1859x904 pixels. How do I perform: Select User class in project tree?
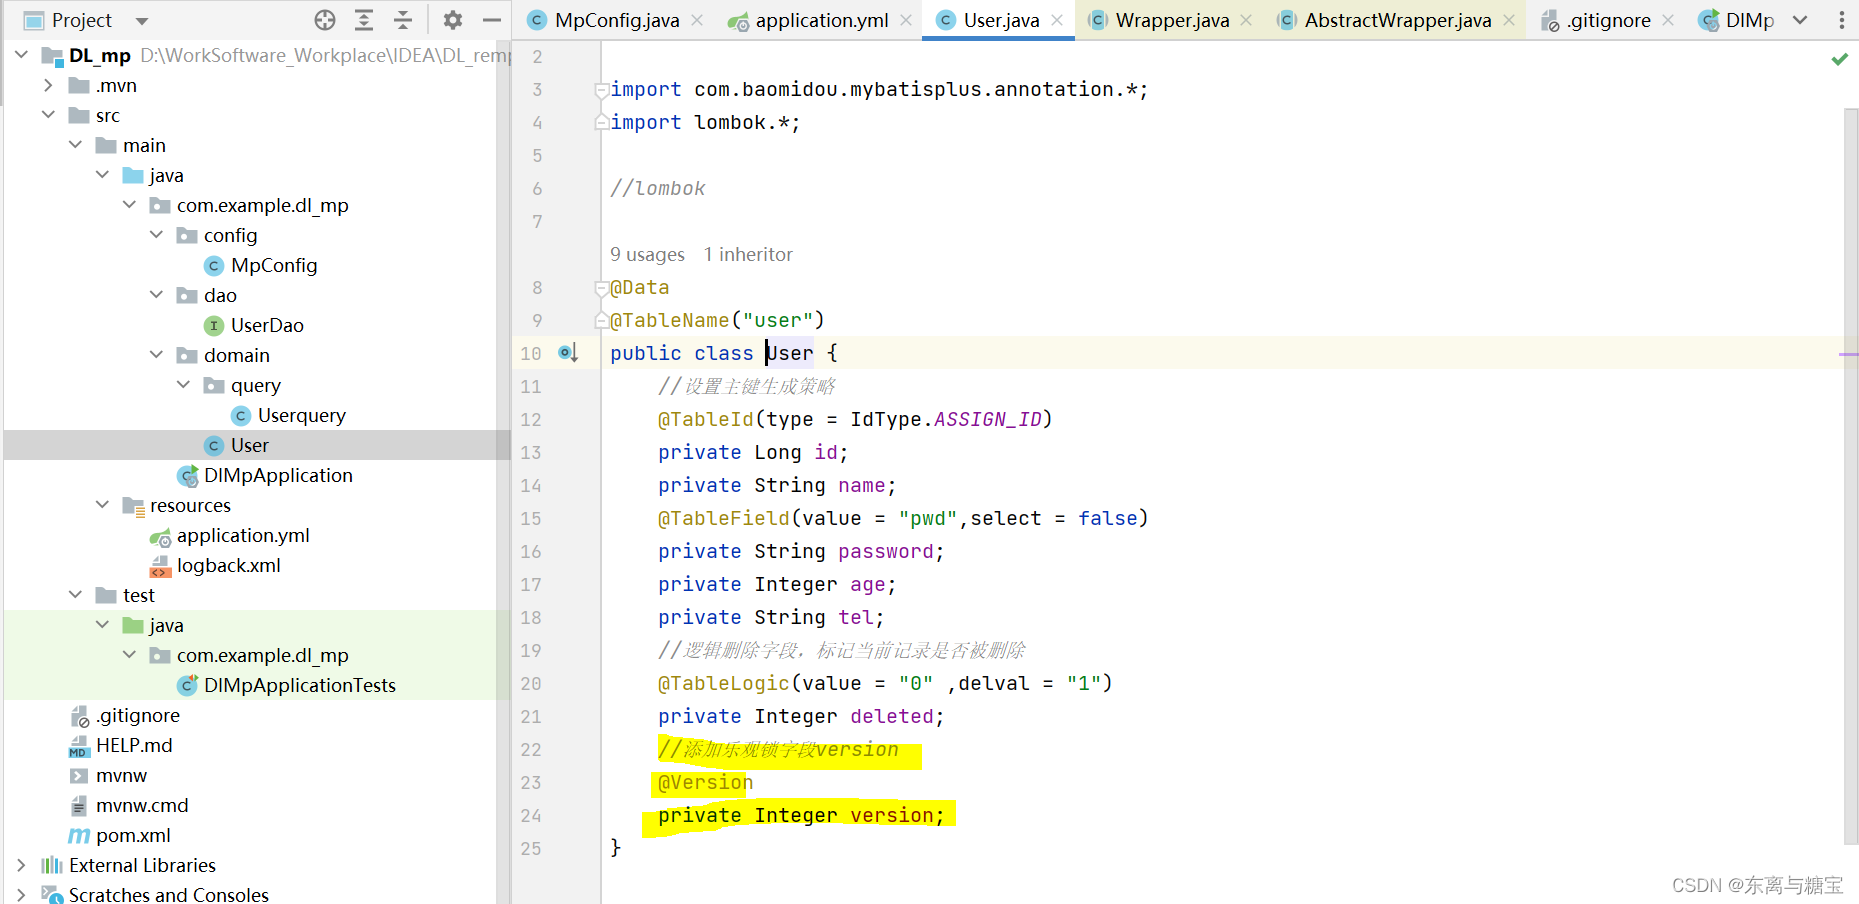pos(249,445)
